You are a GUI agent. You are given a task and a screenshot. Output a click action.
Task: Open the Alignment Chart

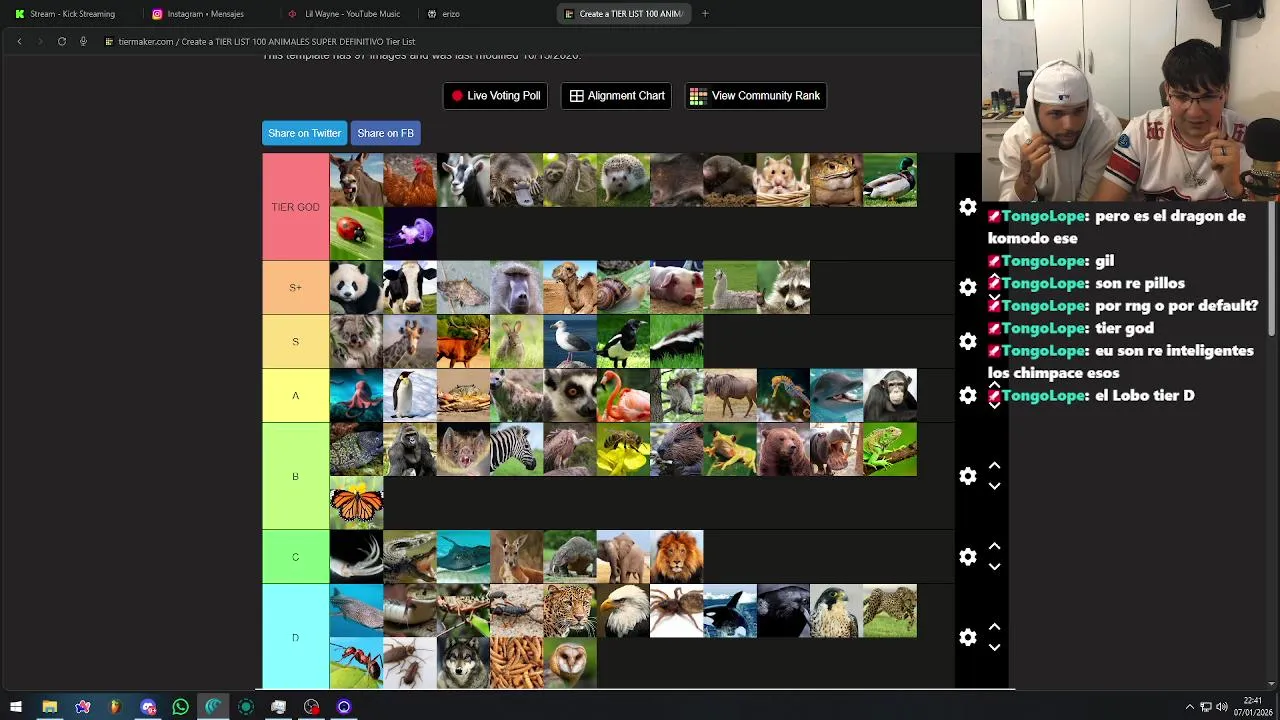click(x=617, y=96)
